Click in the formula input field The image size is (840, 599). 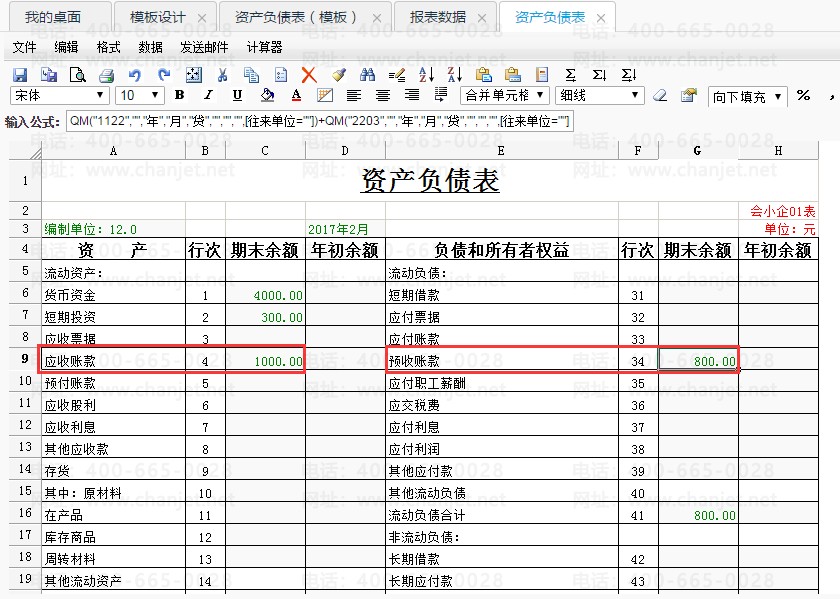pyautogui.click(x=318, y=122)
